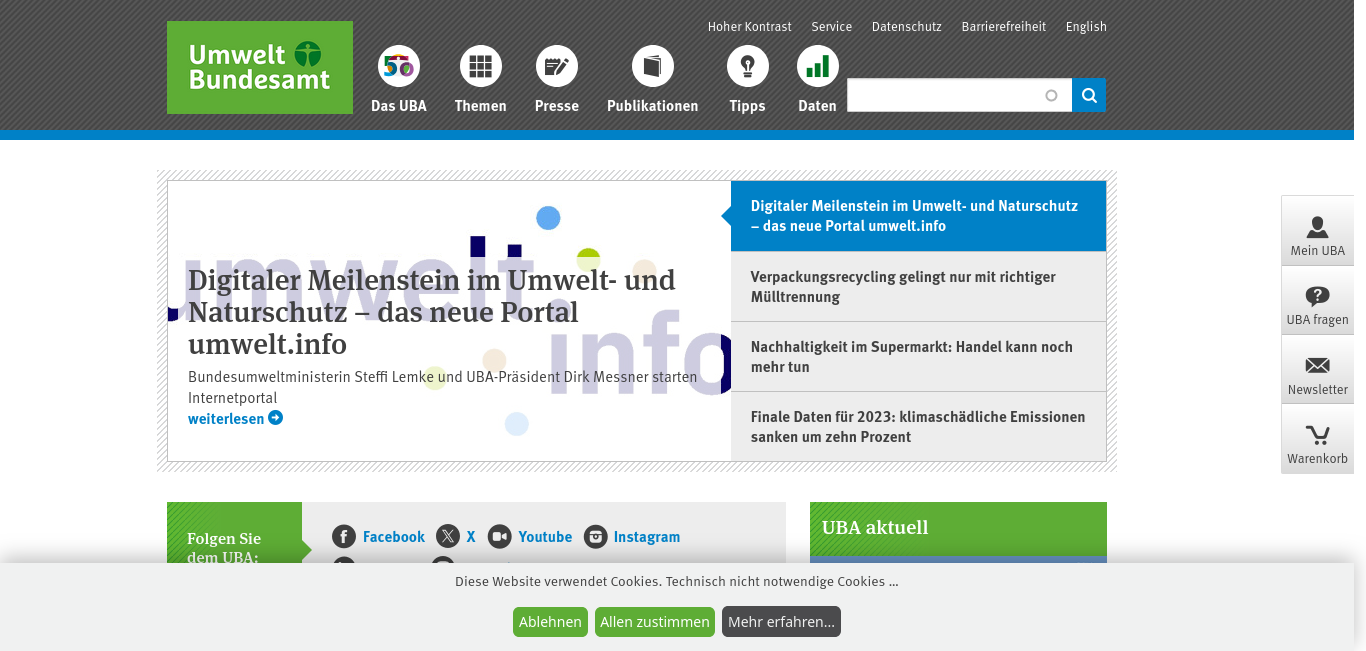
Task: Open the Datenschutz link
Action: [x=907, y=27]
